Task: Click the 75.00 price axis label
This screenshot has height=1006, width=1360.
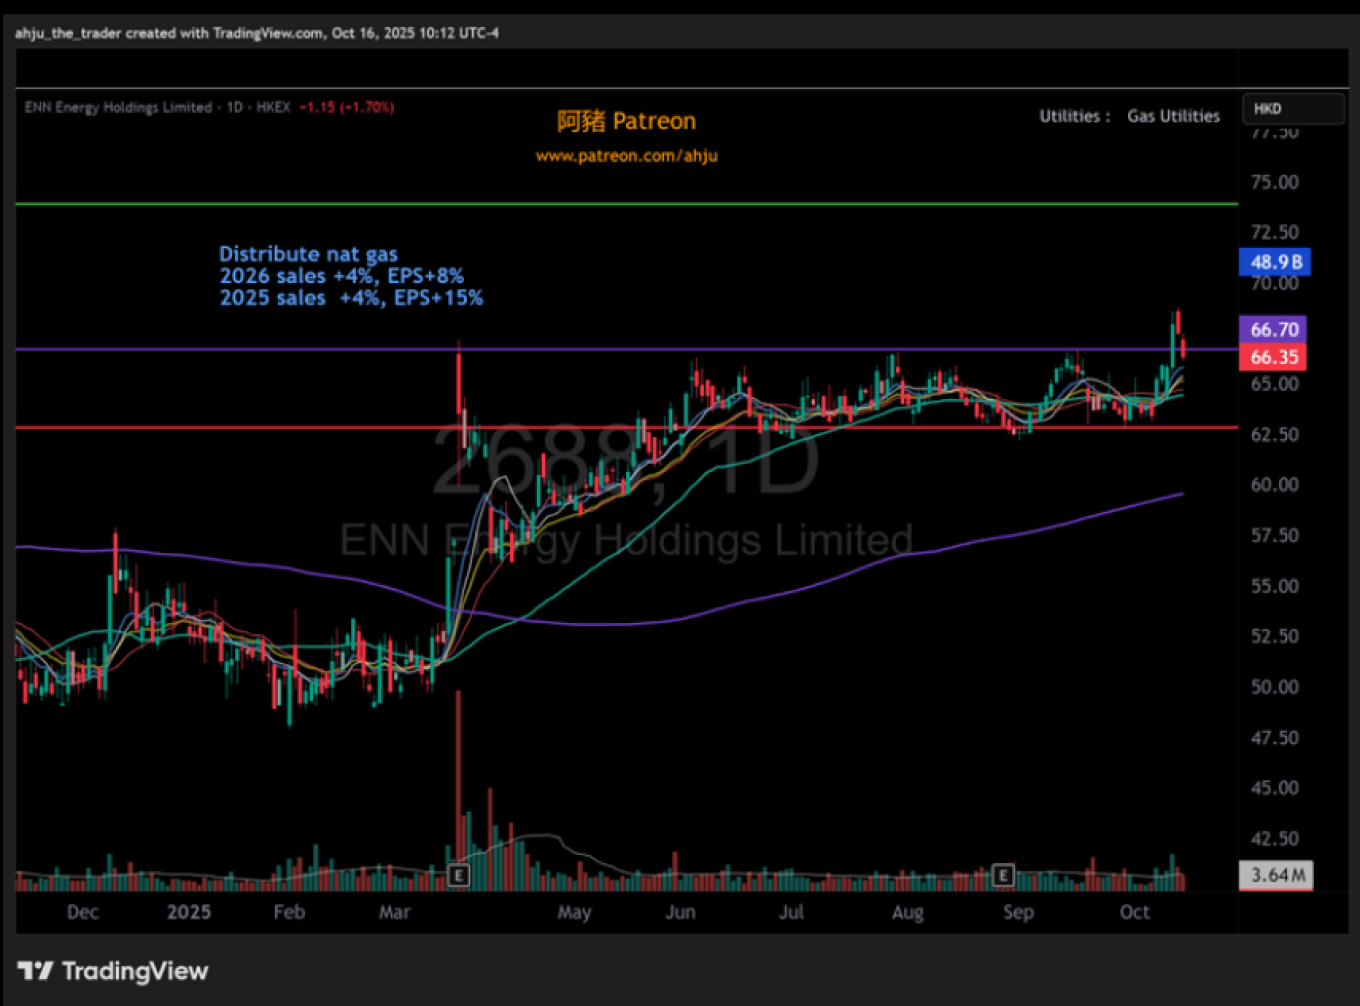Action: coord(1274,182)
